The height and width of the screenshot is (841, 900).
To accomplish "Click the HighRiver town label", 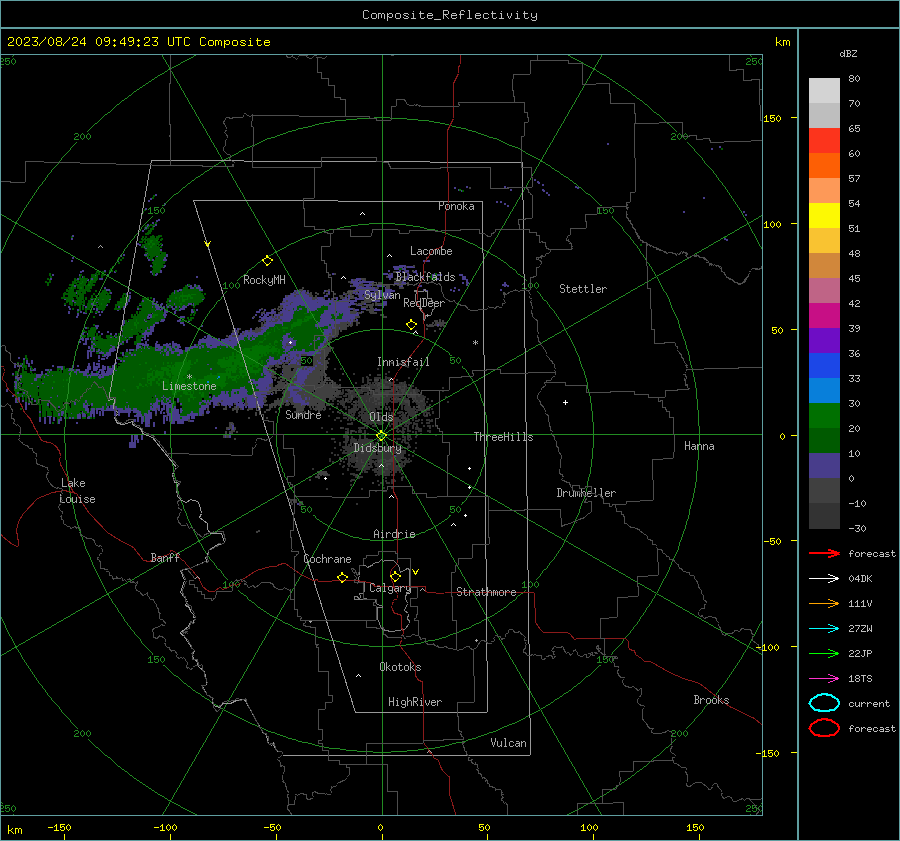I will click(x=415, y=703).
